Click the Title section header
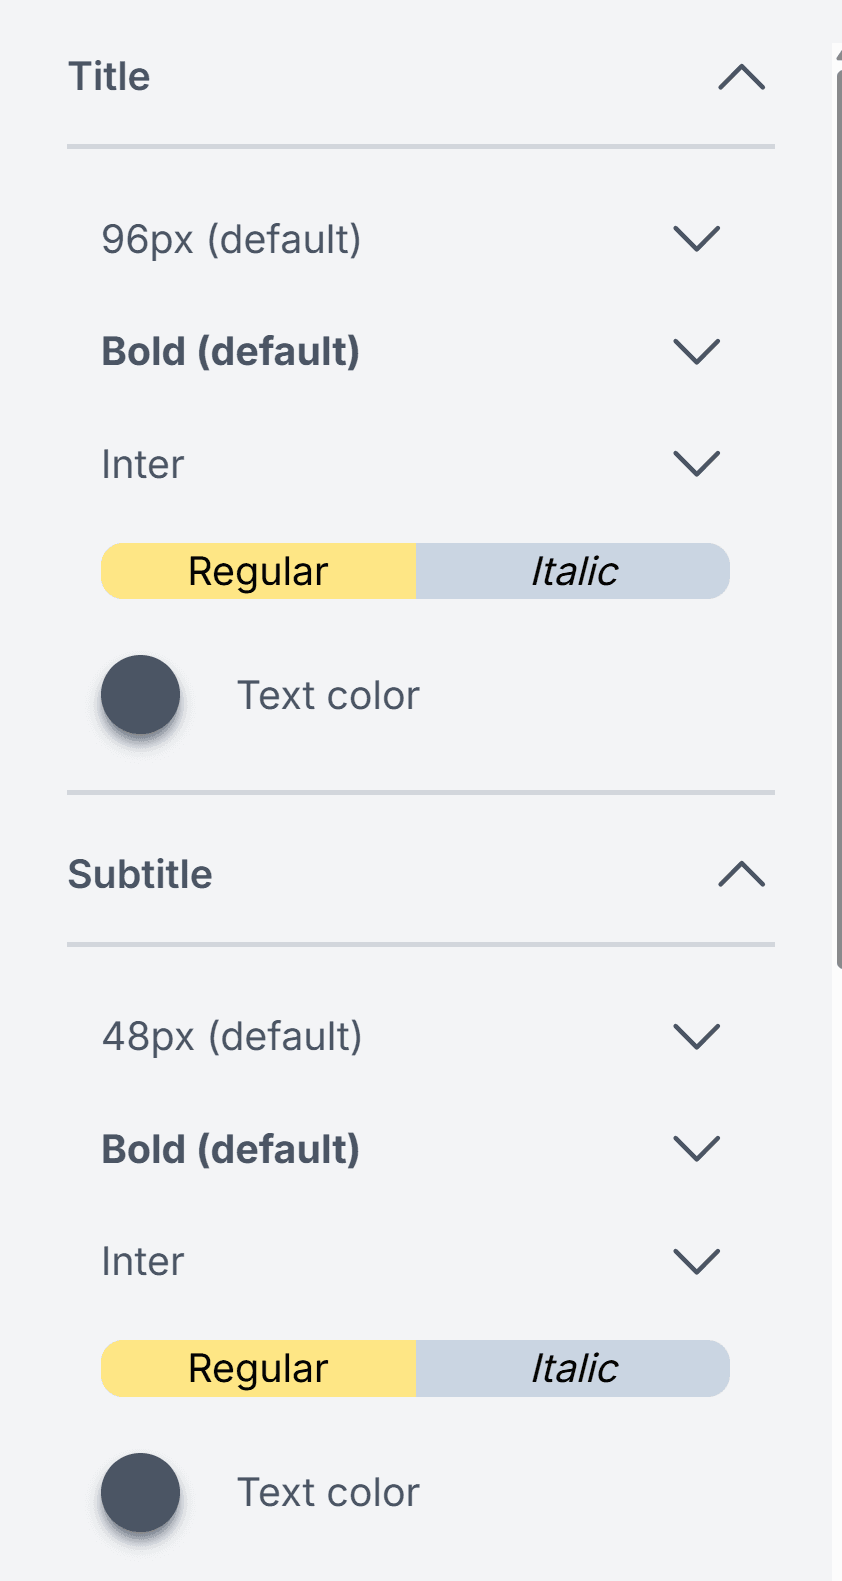 tap(109, 76)
